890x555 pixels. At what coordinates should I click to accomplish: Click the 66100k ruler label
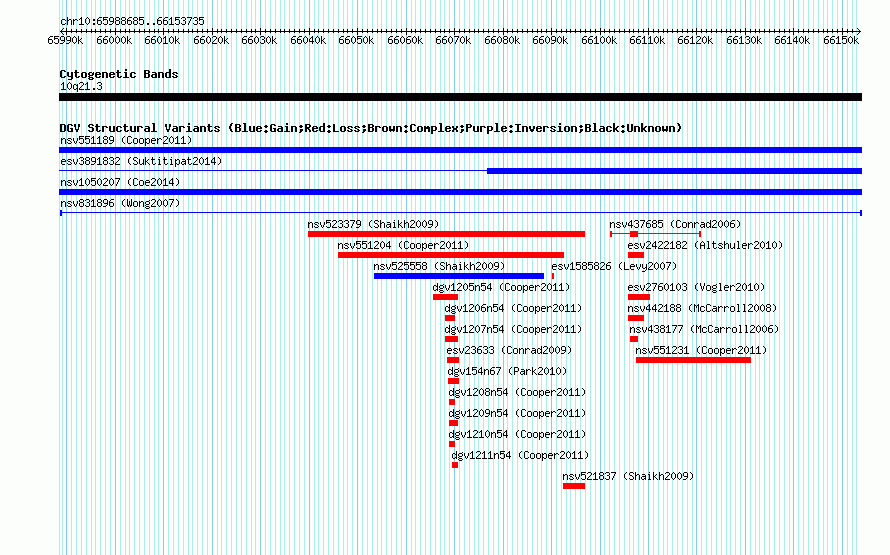coord(599,40)
